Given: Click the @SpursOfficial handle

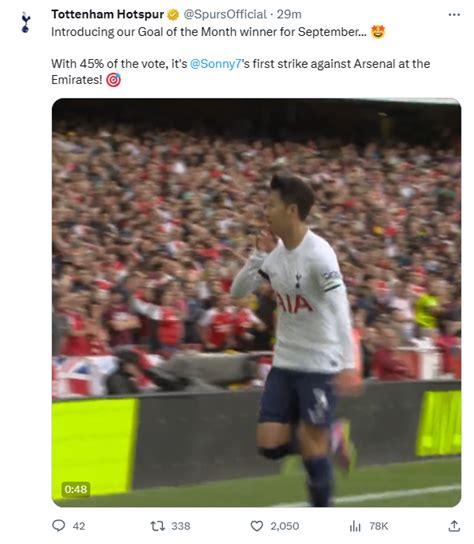Looking at the screenshot, I should point(225,14).
